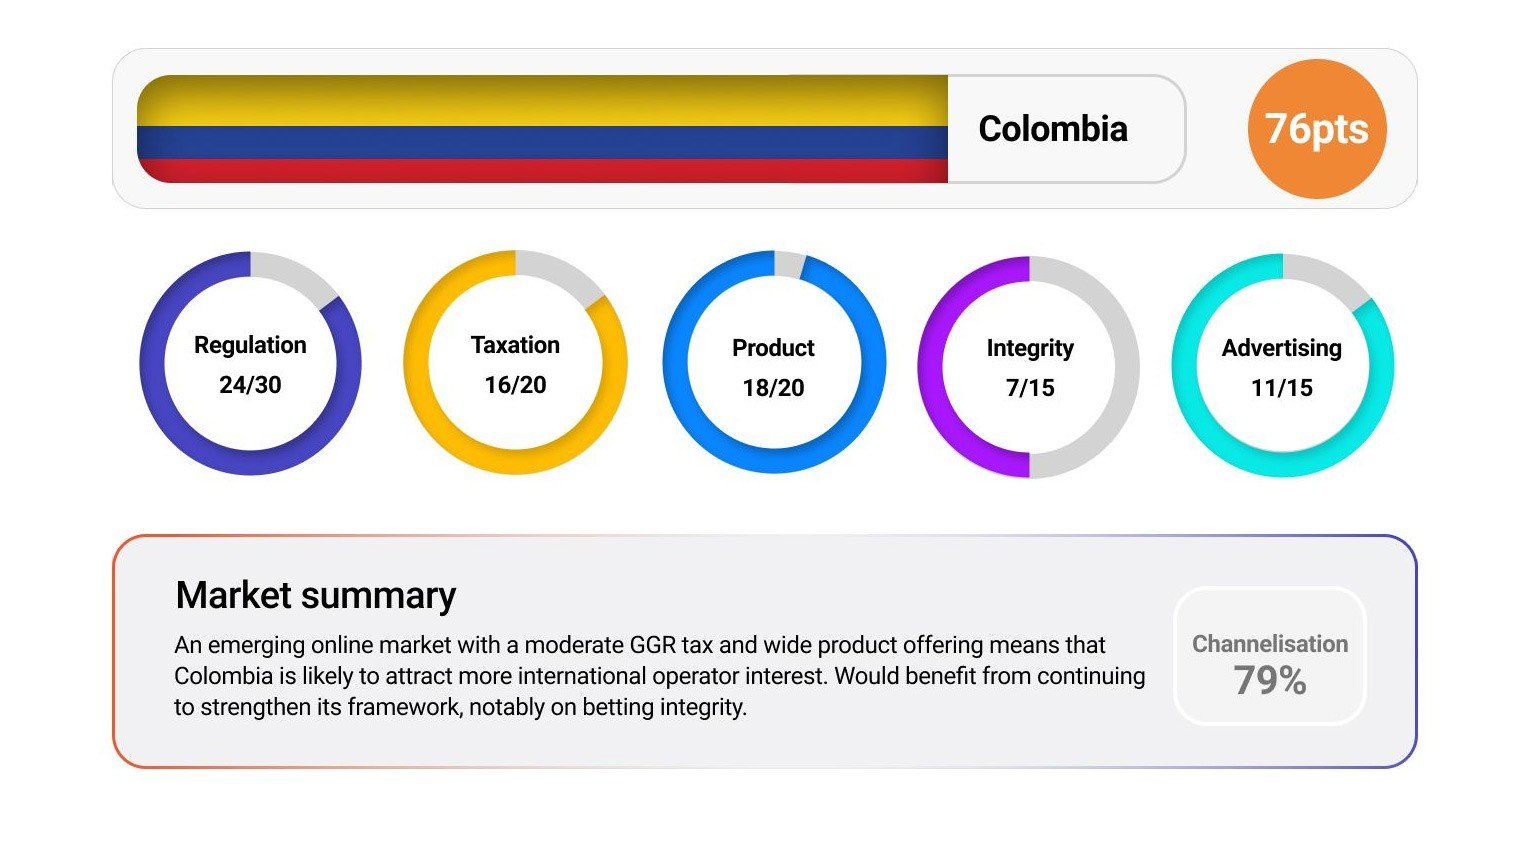1531x862 pixels.
Task: Click the 79% channelisation value
Action: tap(1270, 681)
